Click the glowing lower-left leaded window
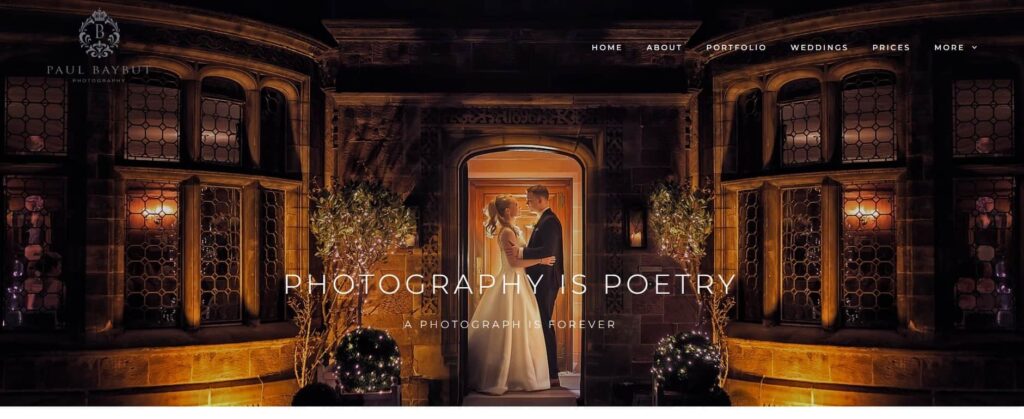Screen dimensions: 1024x419 click(152, 255)
